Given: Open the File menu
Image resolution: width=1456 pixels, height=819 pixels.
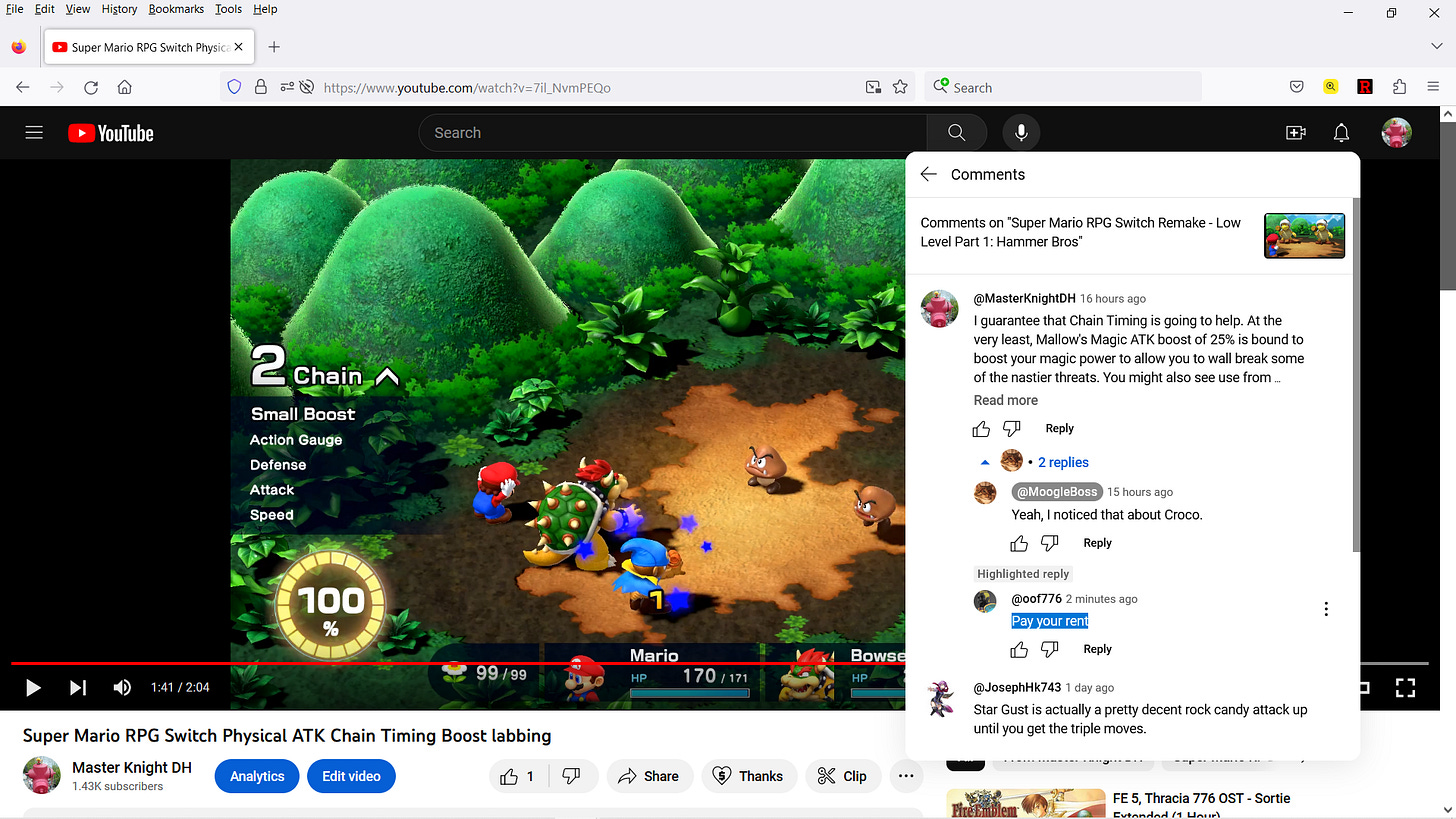Looking at the screenshot, I should tap(14, 9).
